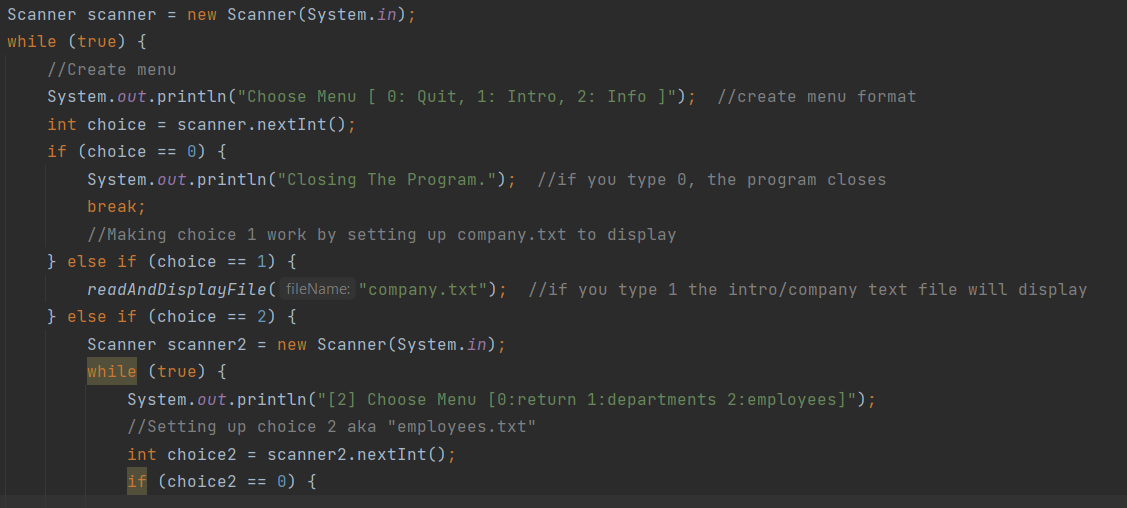Click the "Closing The Program." string

click(387, 180)
